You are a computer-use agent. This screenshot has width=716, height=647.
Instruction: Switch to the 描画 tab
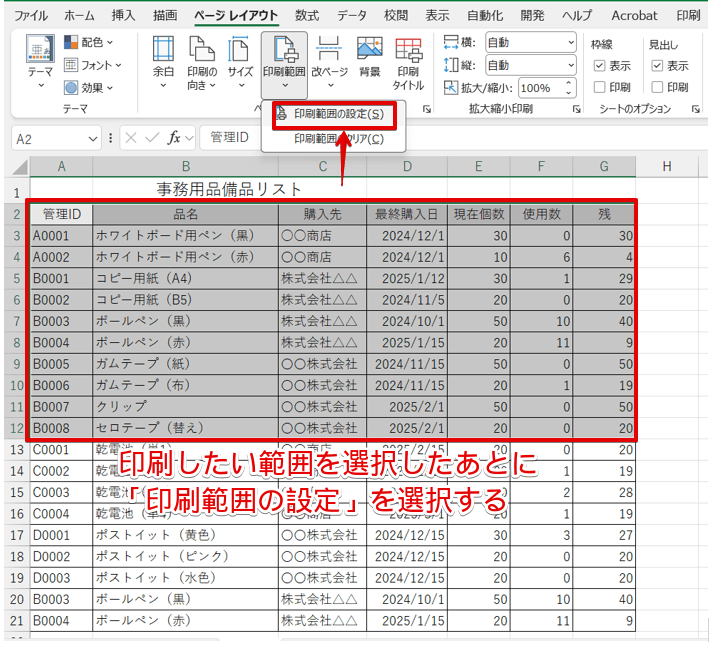coord(165,16)
